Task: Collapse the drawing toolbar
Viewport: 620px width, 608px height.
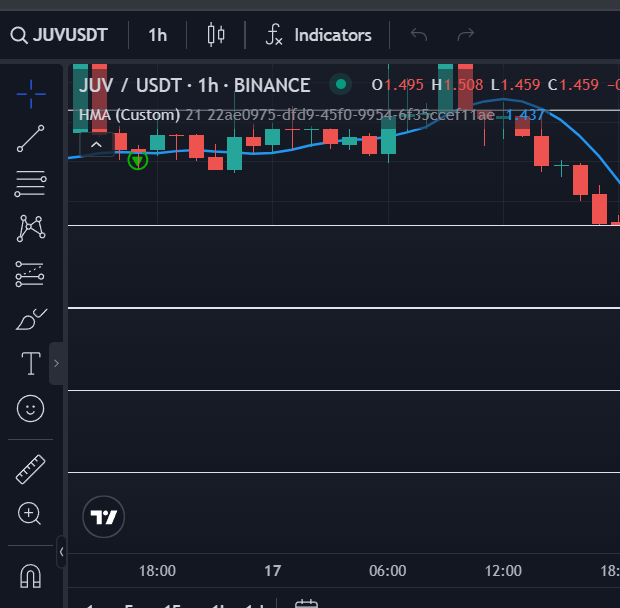Action: [x=61, y=552]
